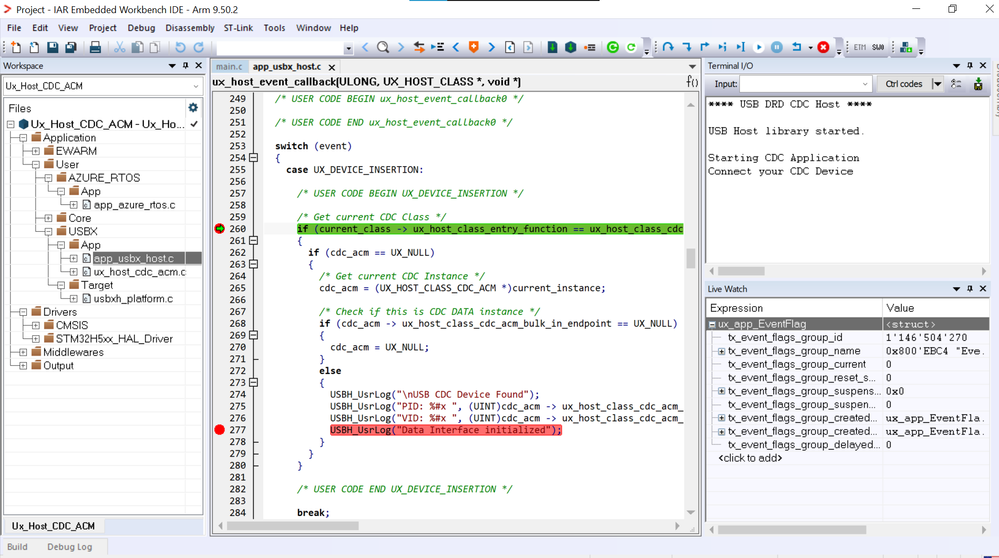Click the Replace toolbar icon with orange arrows
Screen dimensions: 999x558
pyautogui.click(x=419, y=47)
